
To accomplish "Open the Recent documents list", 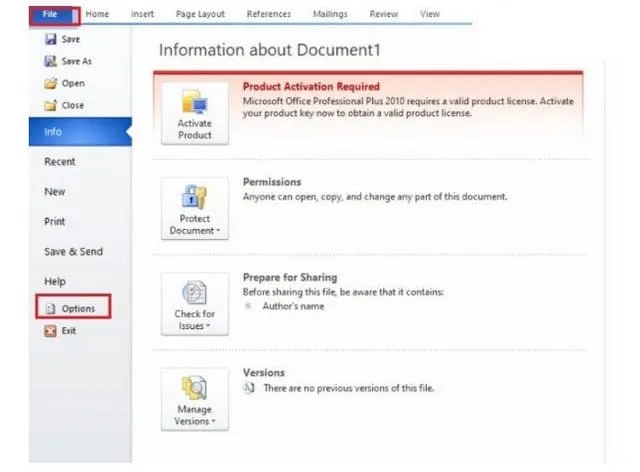I will pos(60,162).
